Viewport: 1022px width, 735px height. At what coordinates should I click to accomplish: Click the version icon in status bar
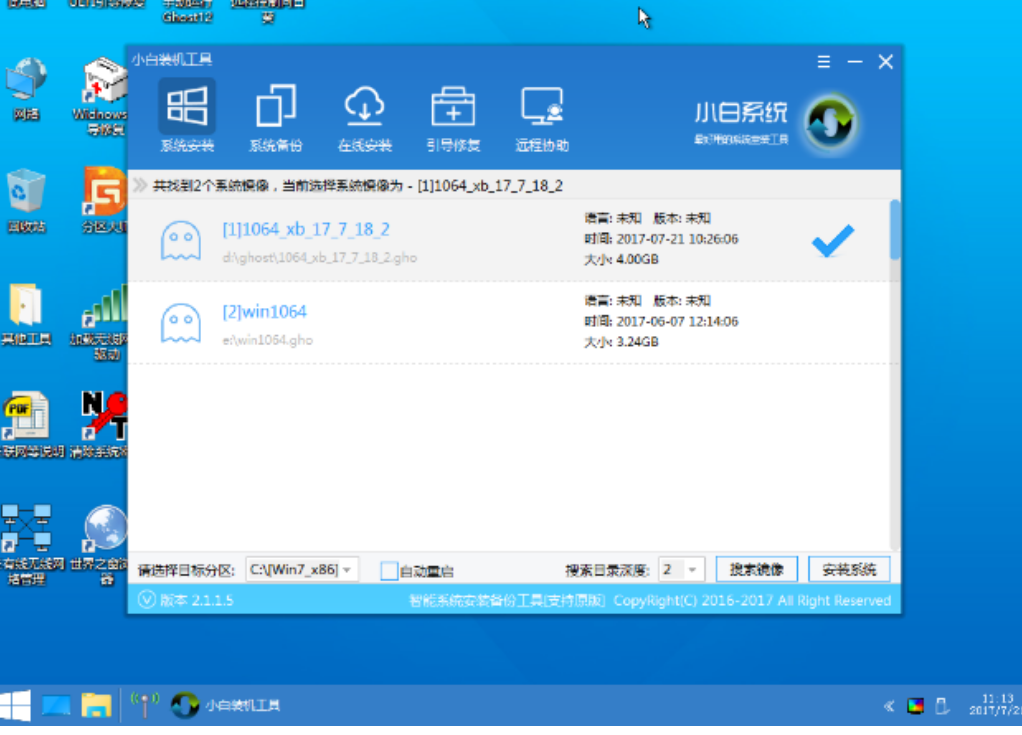pyautogui.click(x=147, y=599)
